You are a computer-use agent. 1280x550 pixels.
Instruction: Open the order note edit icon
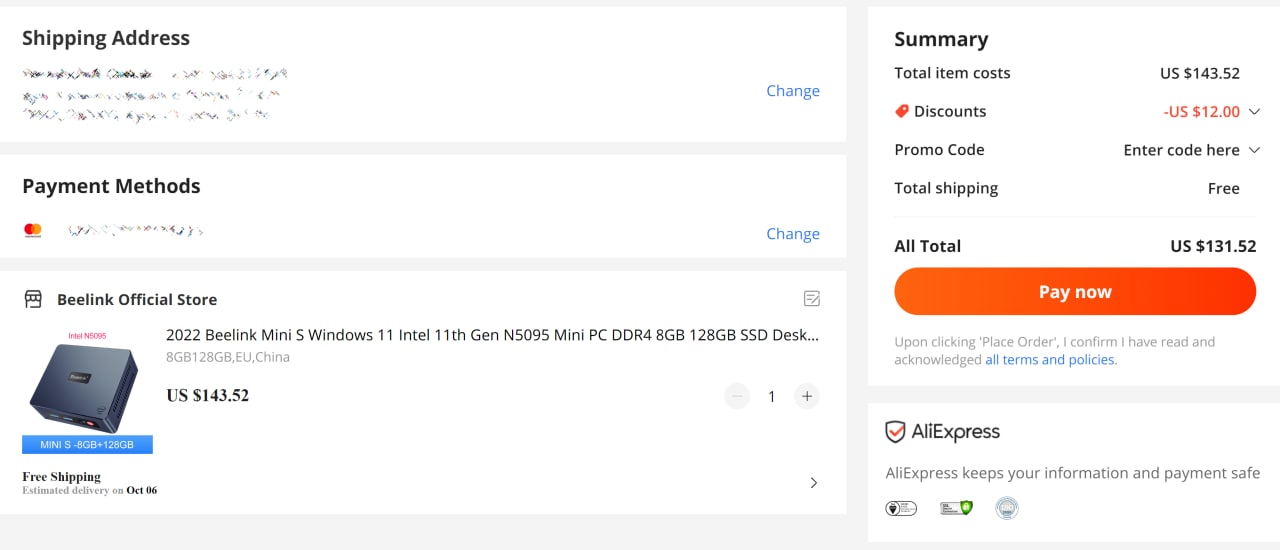[x=812, y=299]
